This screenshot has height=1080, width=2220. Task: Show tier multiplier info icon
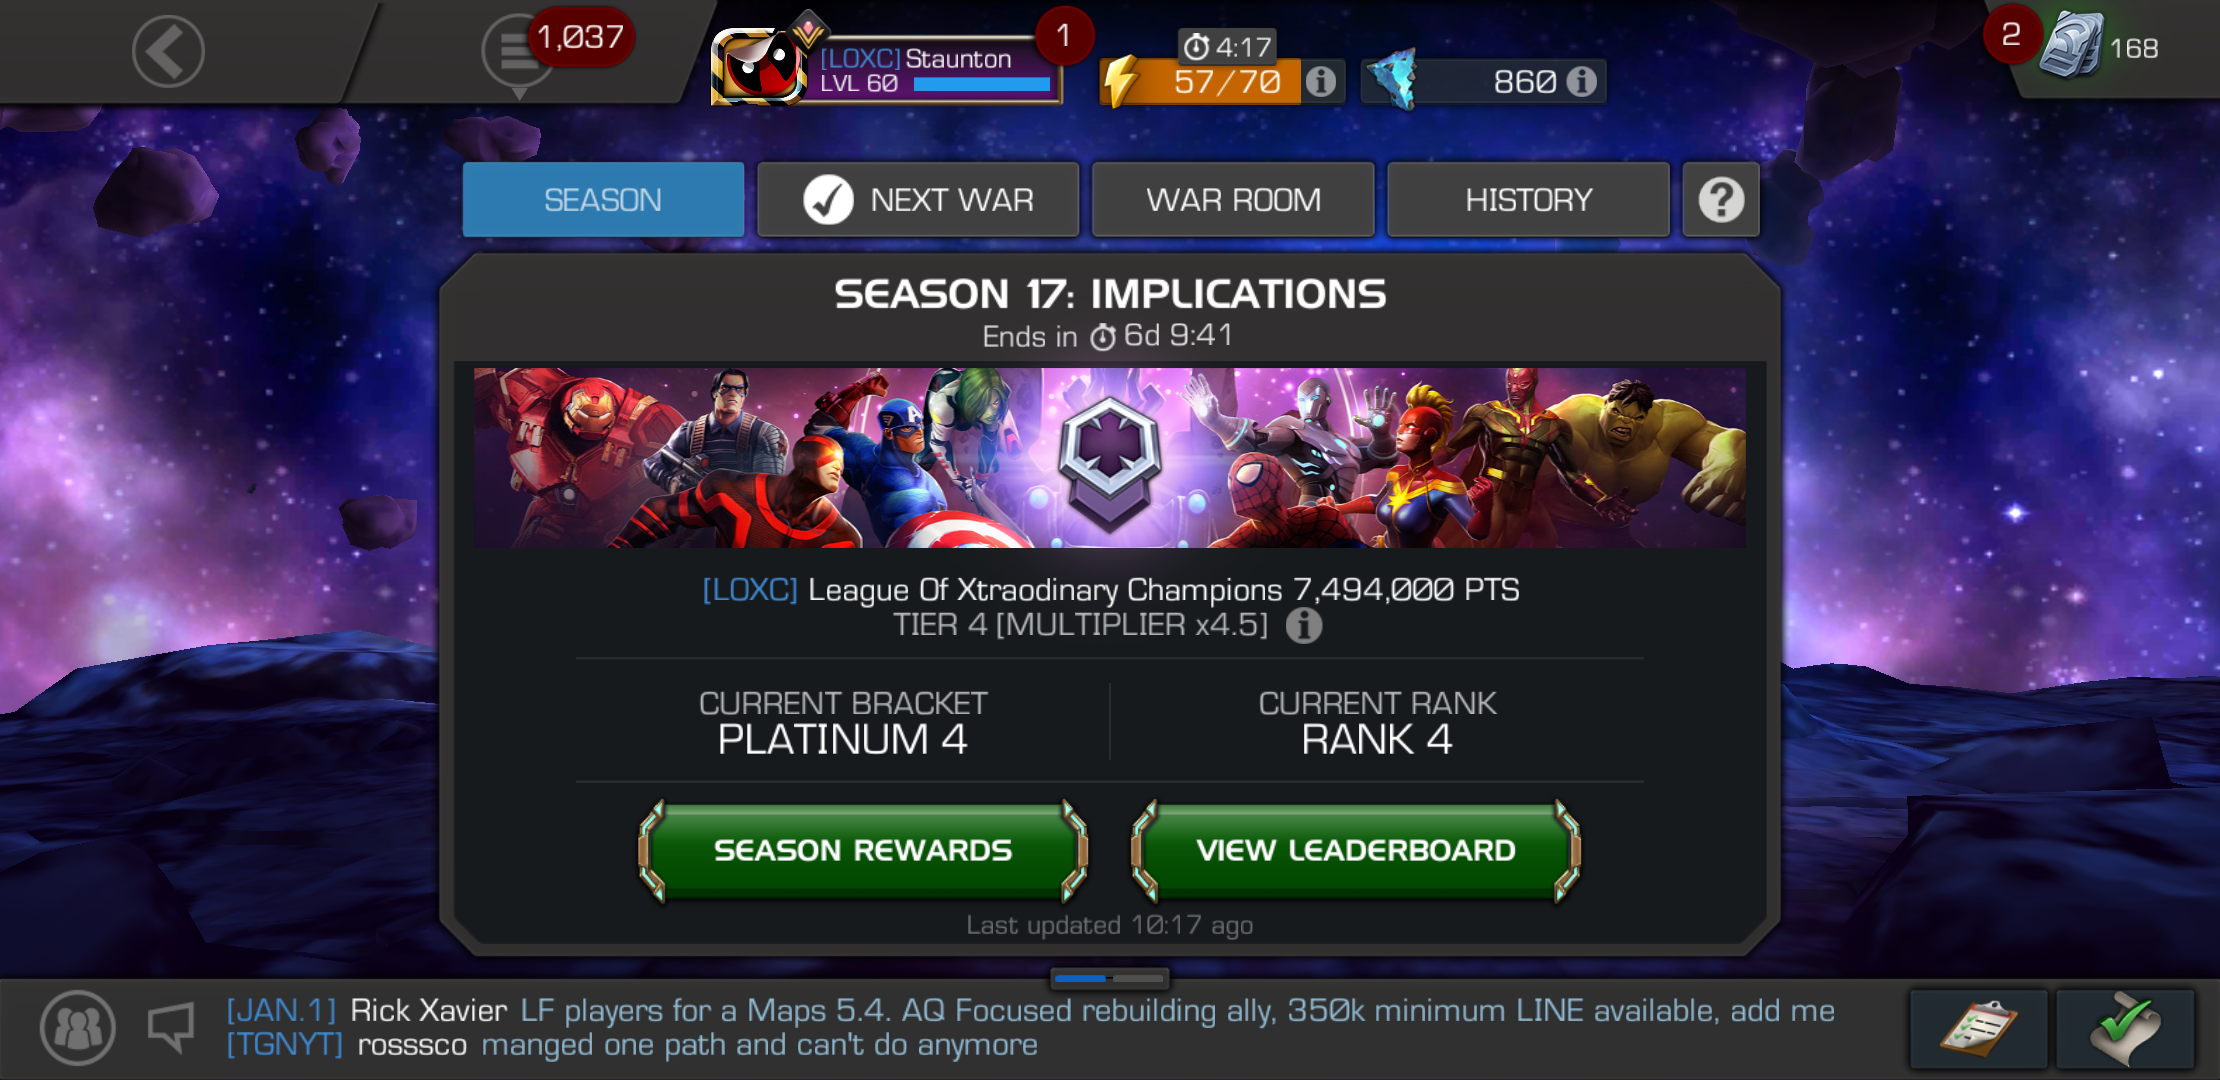(x=1303, y=626)
